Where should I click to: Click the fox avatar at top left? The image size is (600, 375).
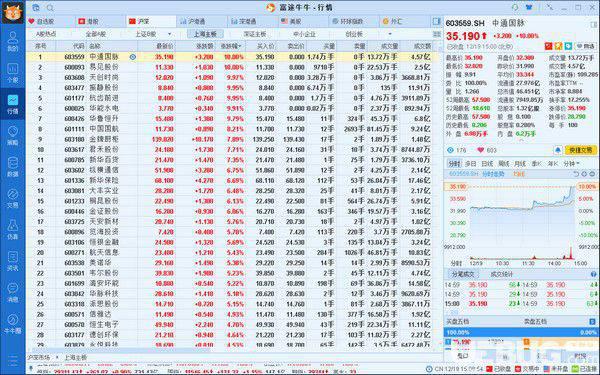(x=13, y=12)
